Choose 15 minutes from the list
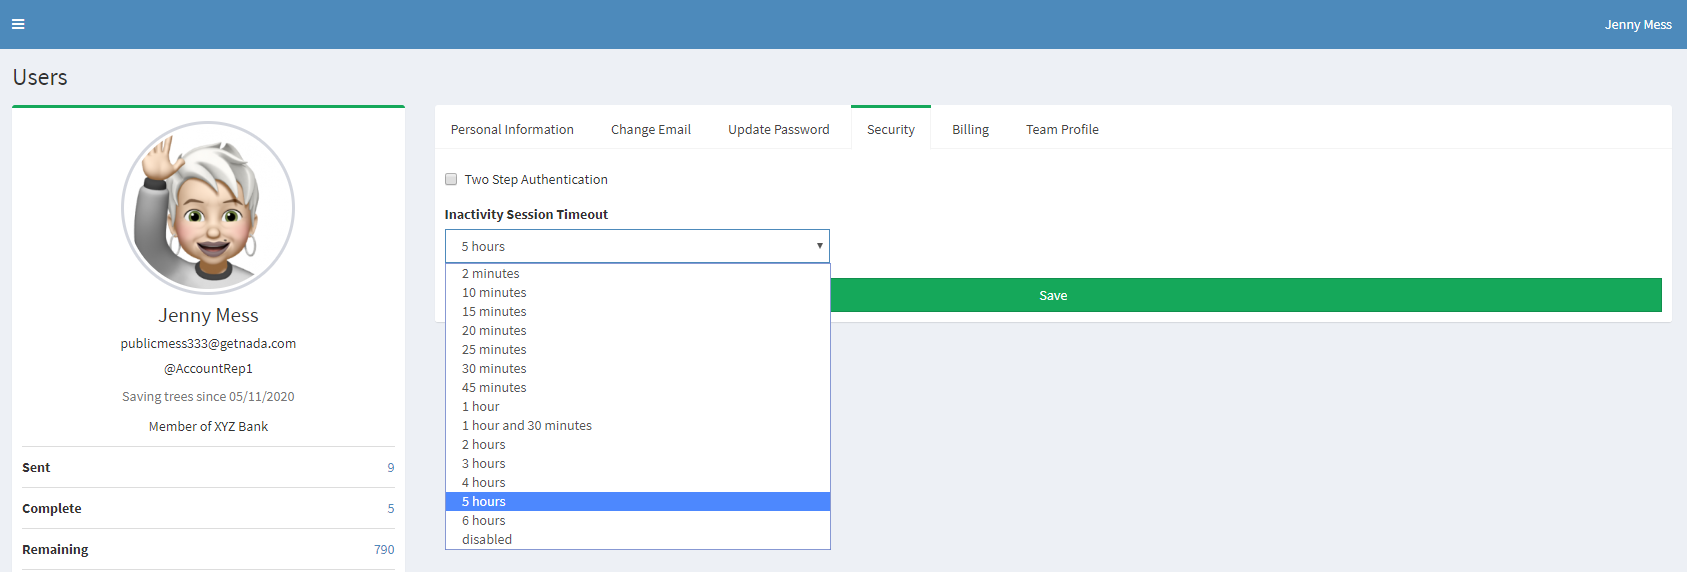1687x572 pixels. 638,311
